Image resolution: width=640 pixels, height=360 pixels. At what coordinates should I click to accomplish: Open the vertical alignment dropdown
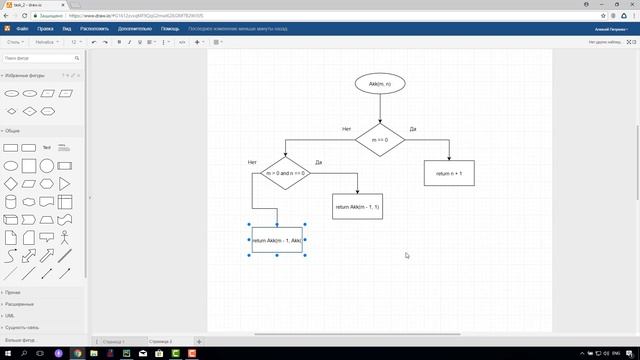point(166,42)
